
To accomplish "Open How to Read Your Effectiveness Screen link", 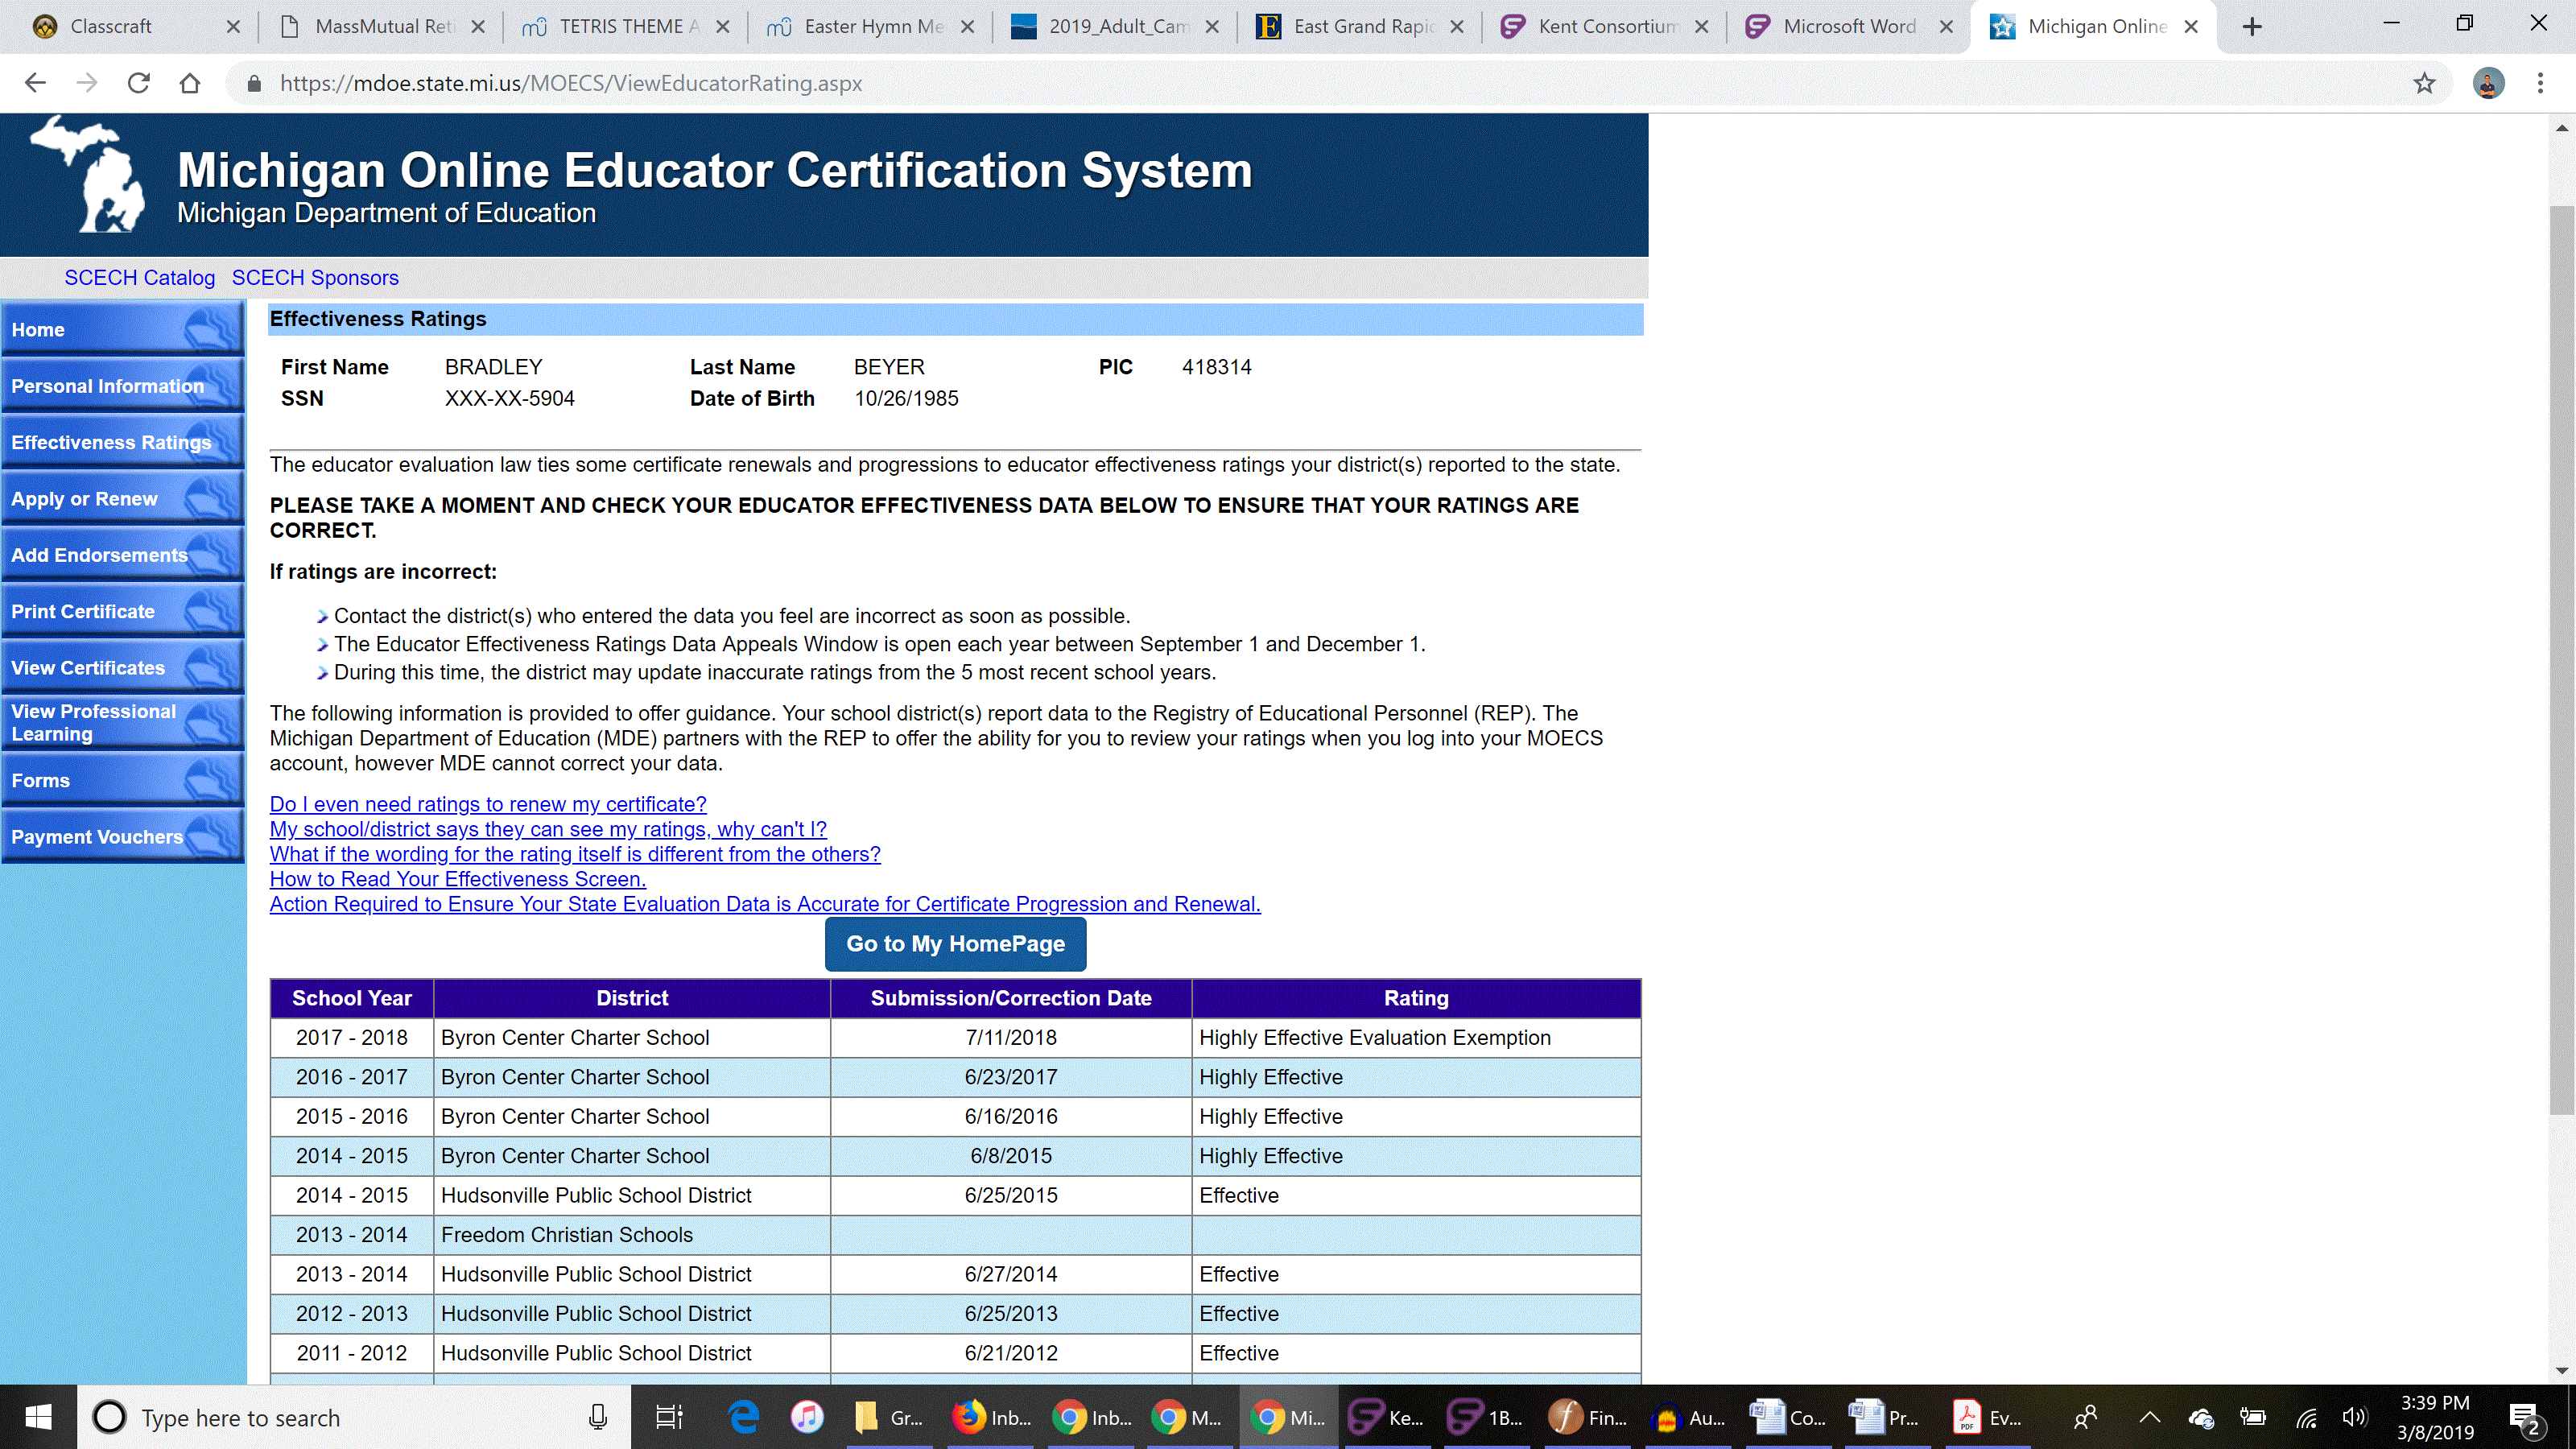I will click(x=458, y=879).
